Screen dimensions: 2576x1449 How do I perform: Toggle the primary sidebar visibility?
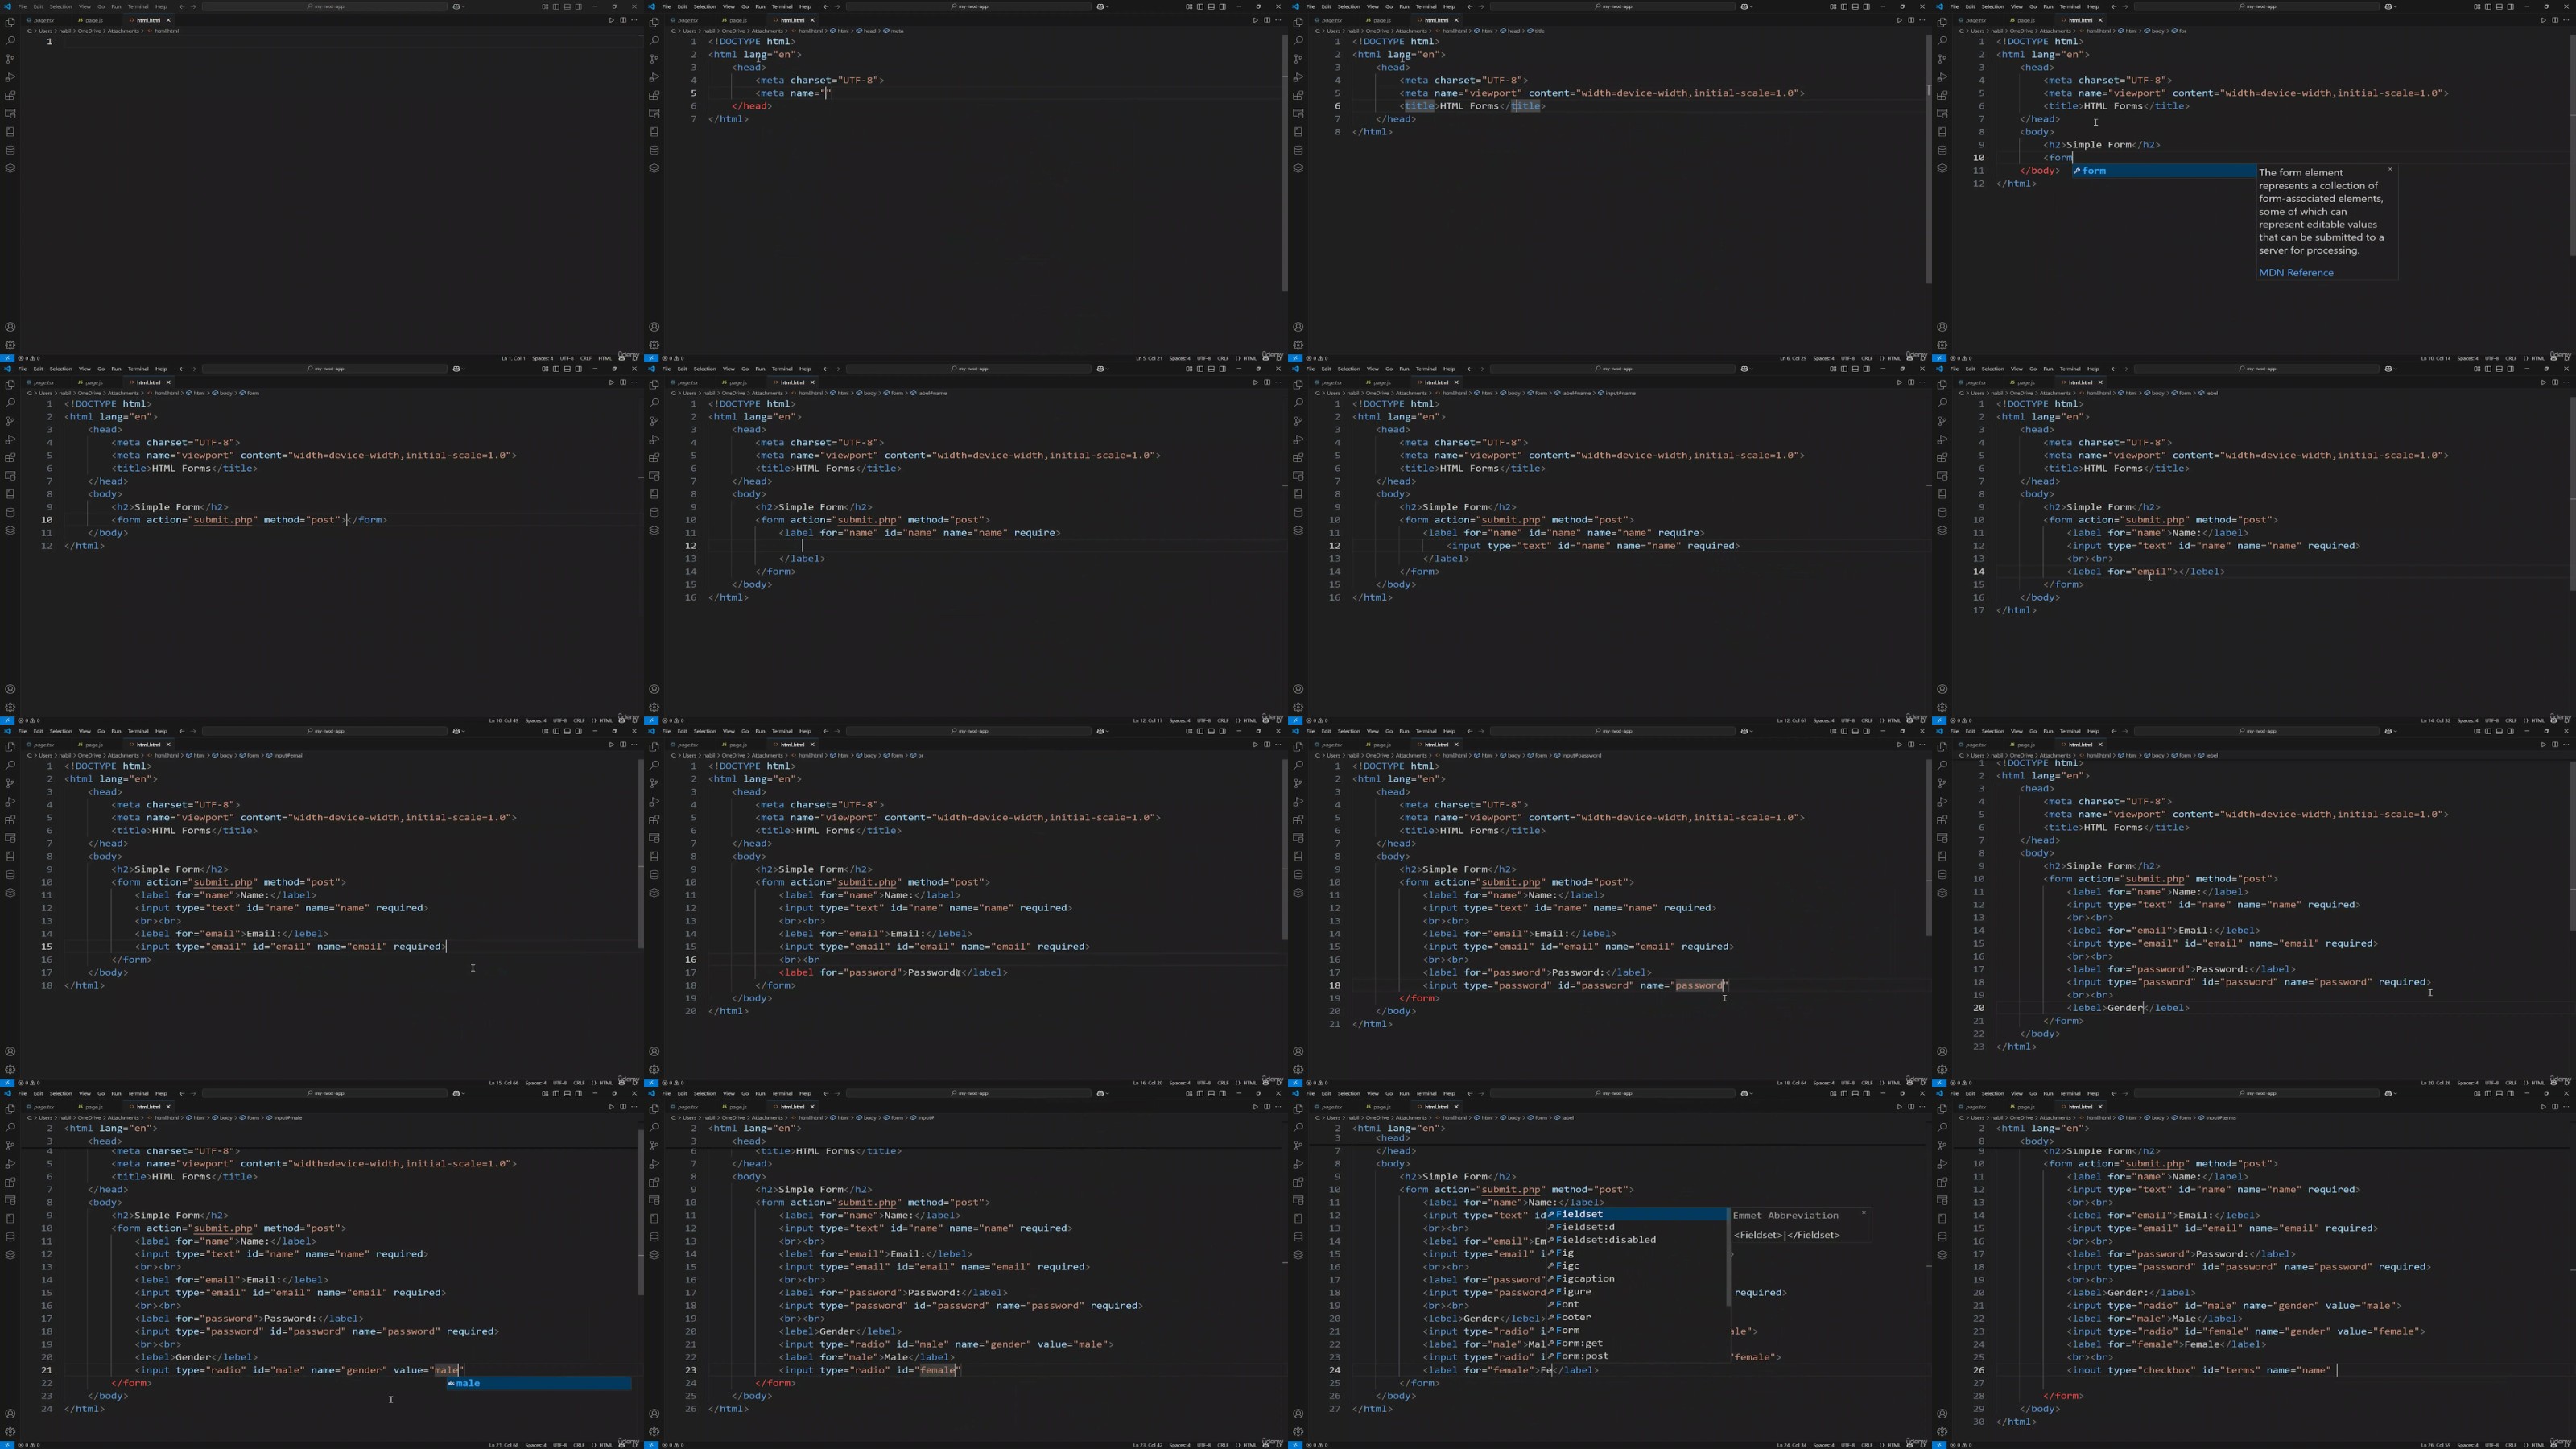pos(557,6)
